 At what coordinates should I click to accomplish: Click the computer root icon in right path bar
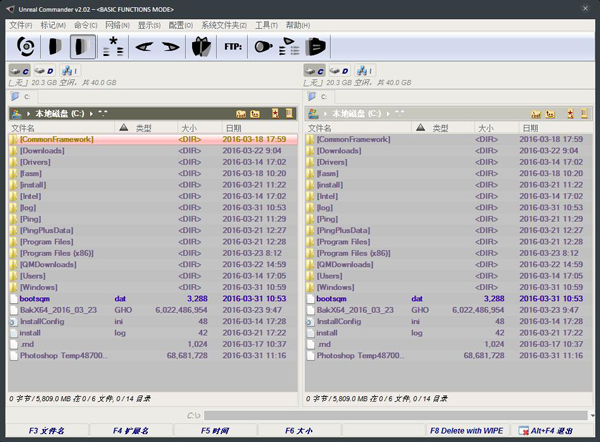313,113
